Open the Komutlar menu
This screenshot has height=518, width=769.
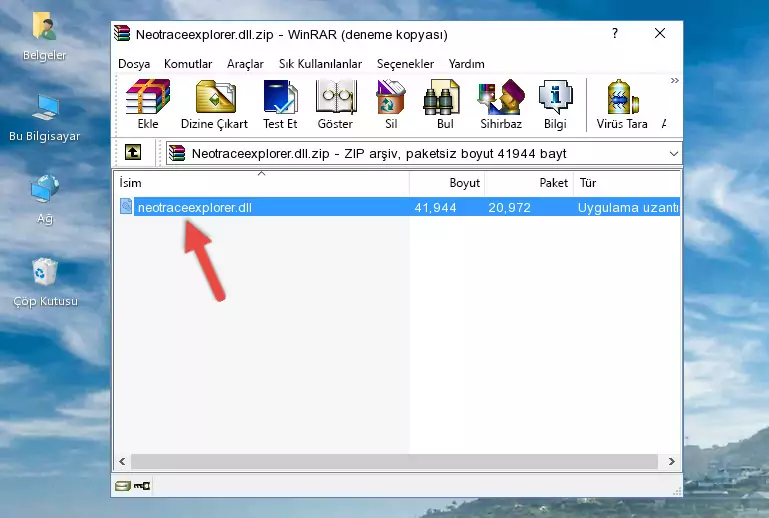tap(188, 64)
